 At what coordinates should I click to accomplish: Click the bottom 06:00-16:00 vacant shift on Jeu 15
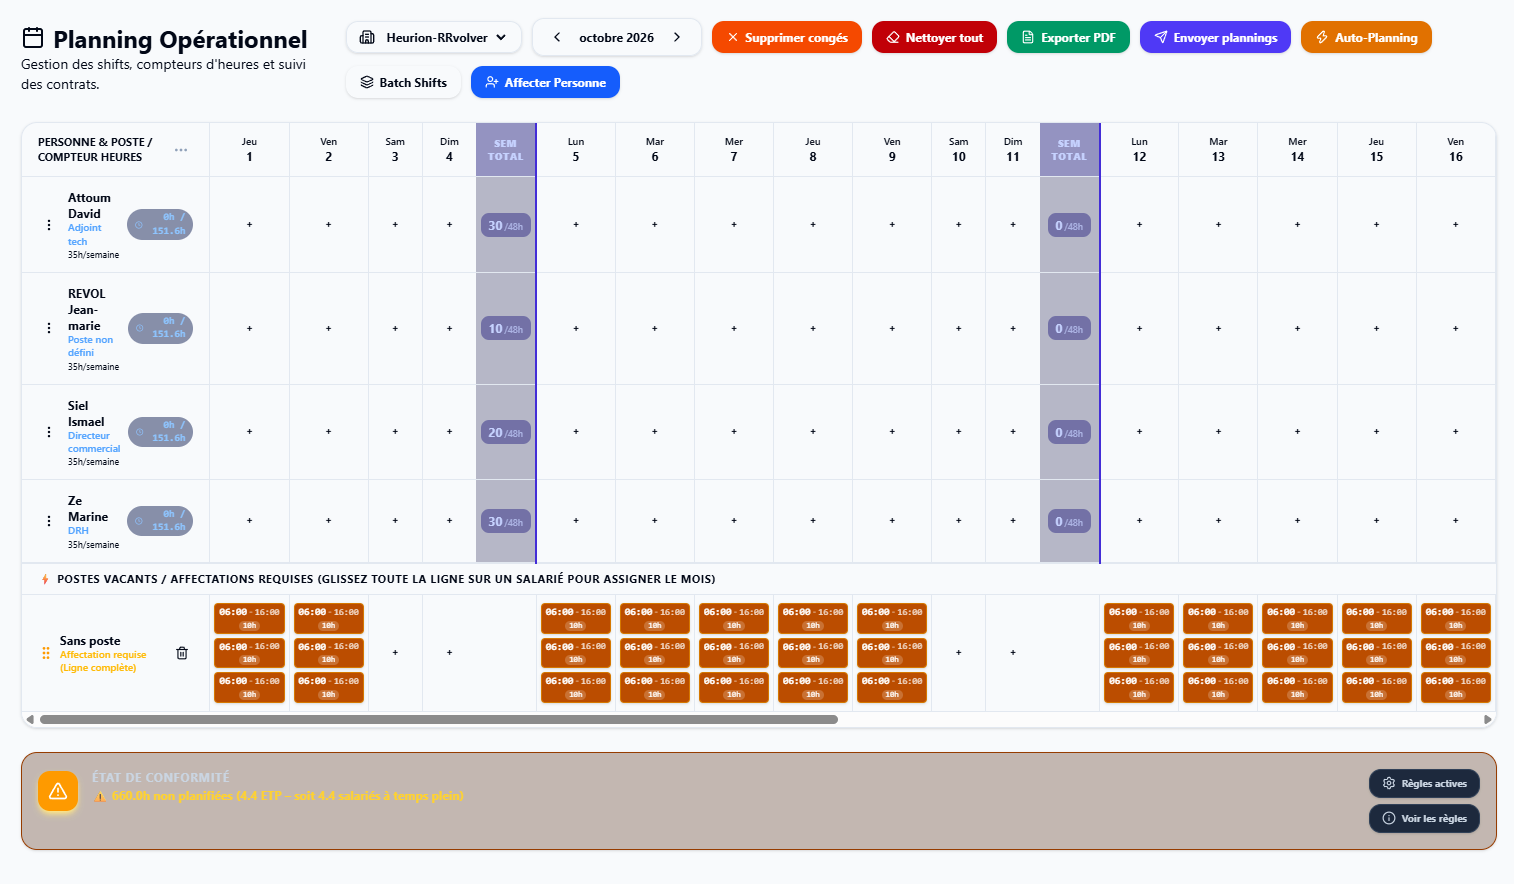[1376, 687]
